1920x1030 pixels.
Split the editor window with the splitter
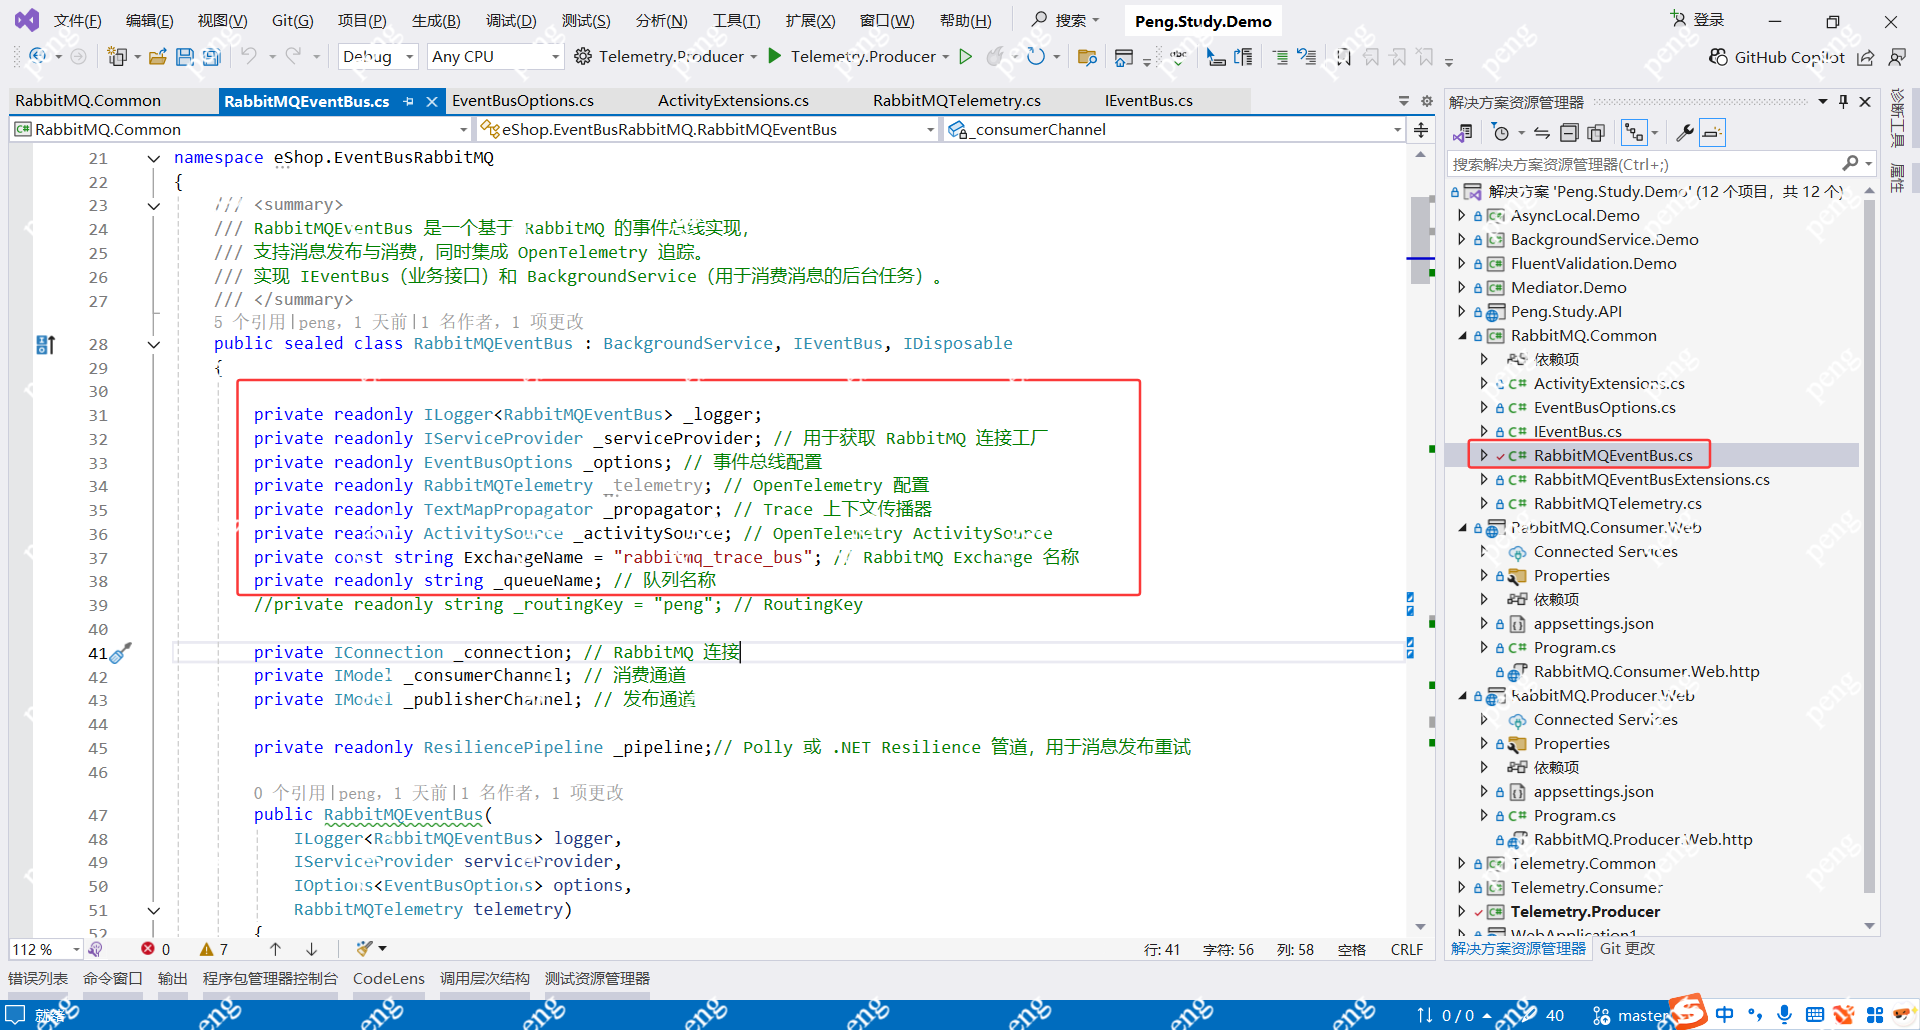click(x=1420, y=129)
